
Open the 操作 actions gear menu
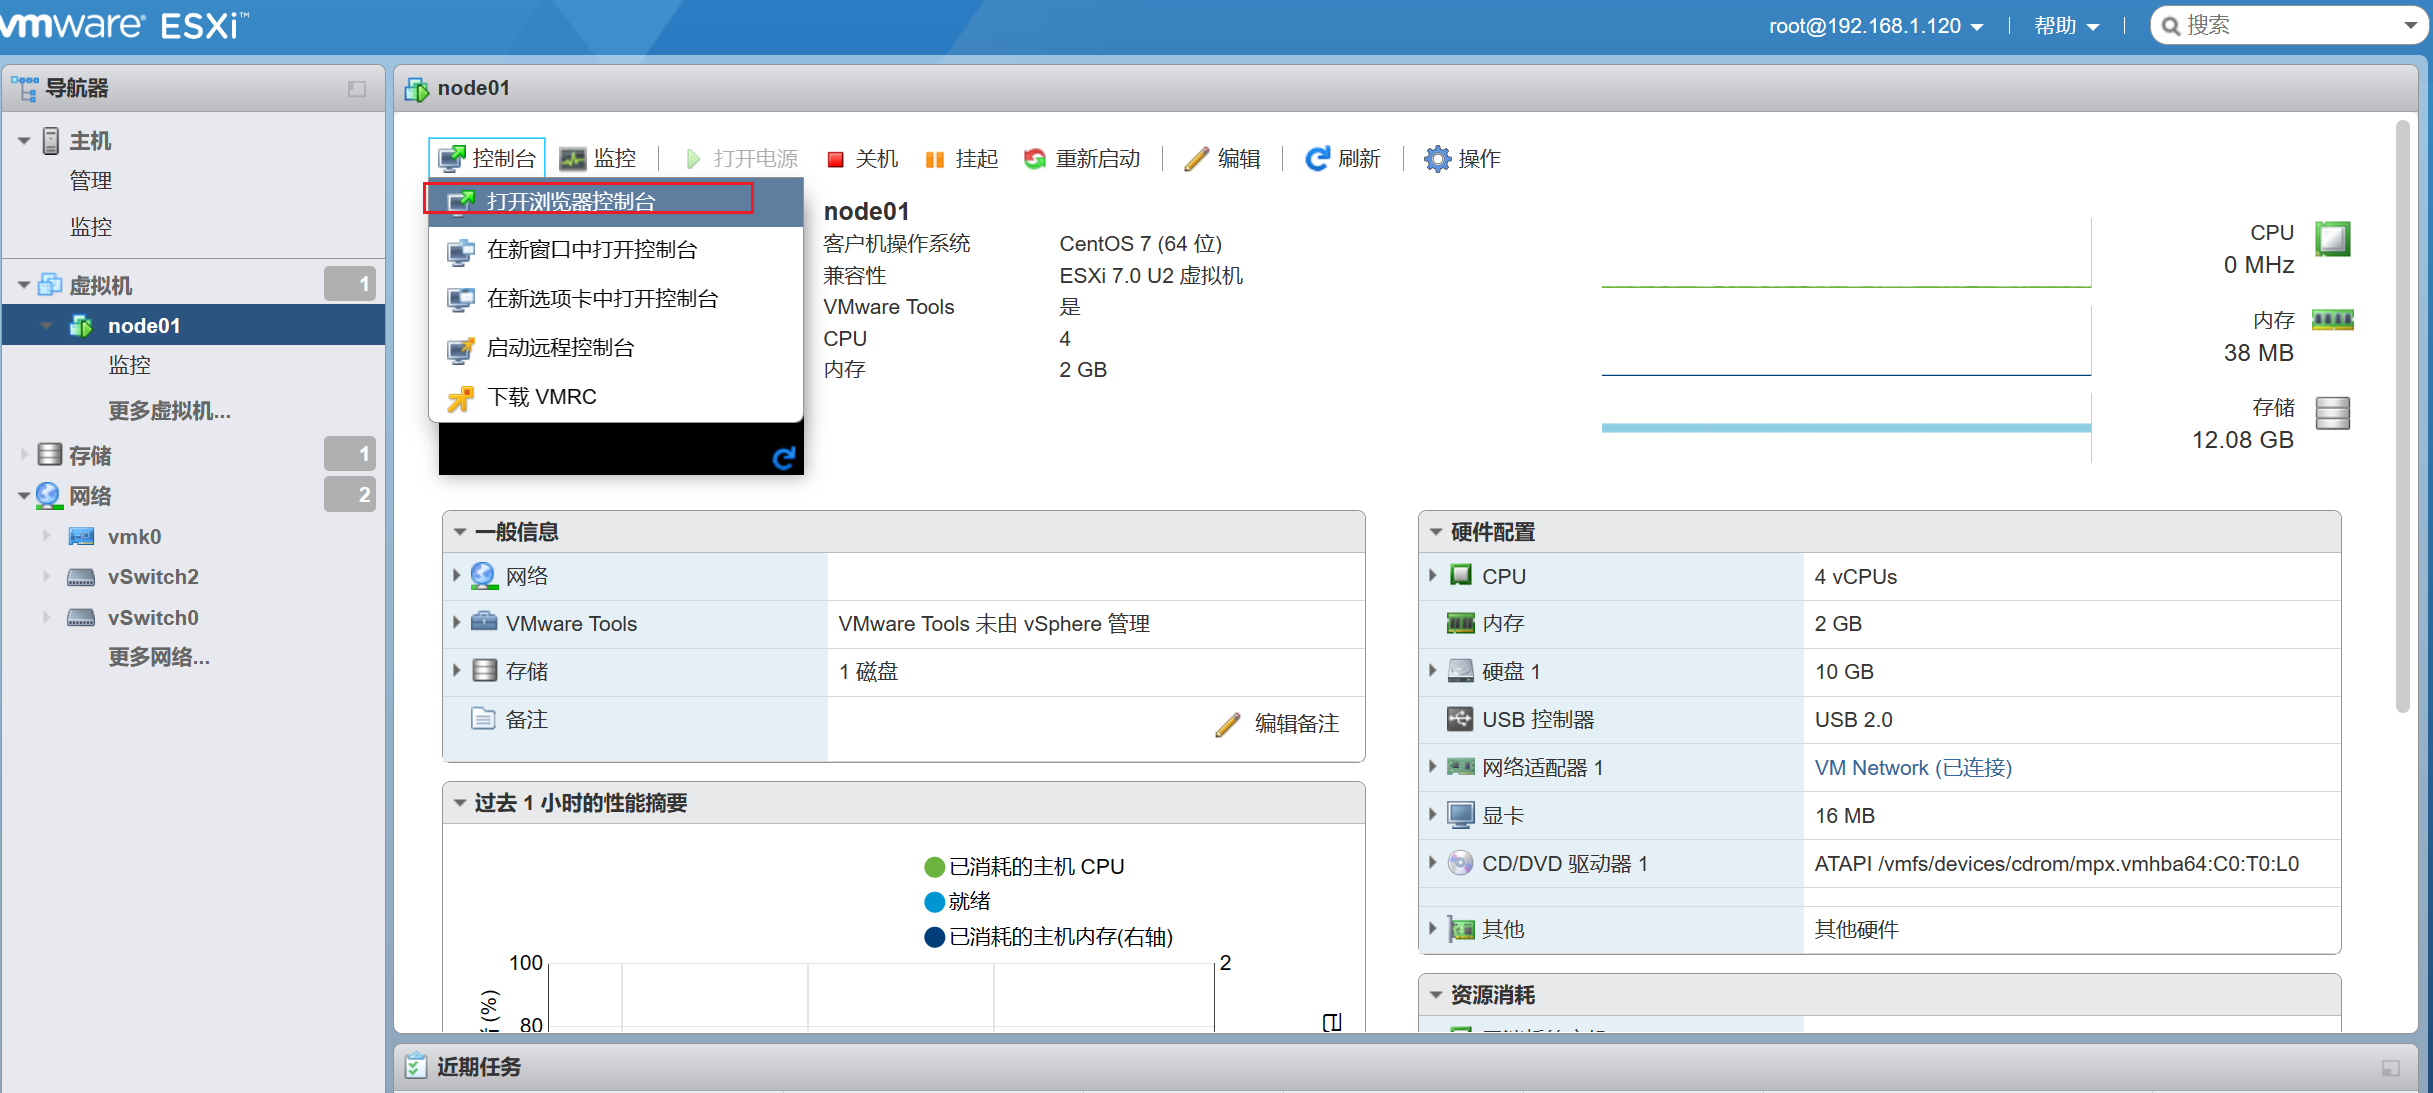click(1462, 158)
